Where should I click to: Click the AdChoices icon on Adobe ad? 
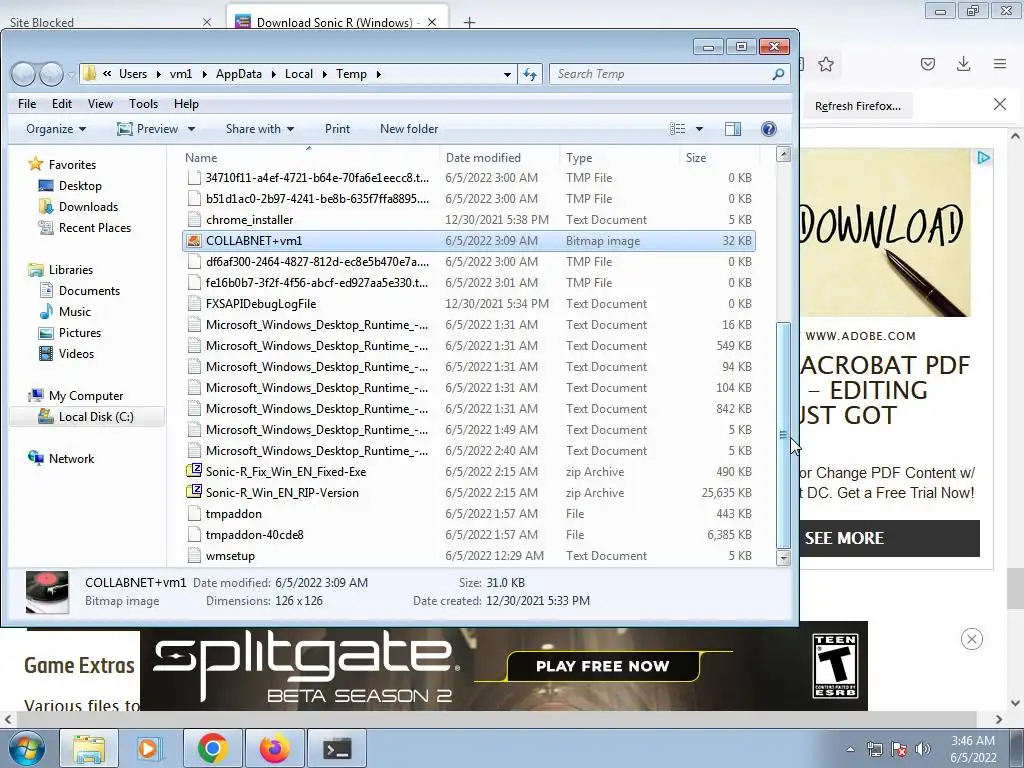(983, 157)
